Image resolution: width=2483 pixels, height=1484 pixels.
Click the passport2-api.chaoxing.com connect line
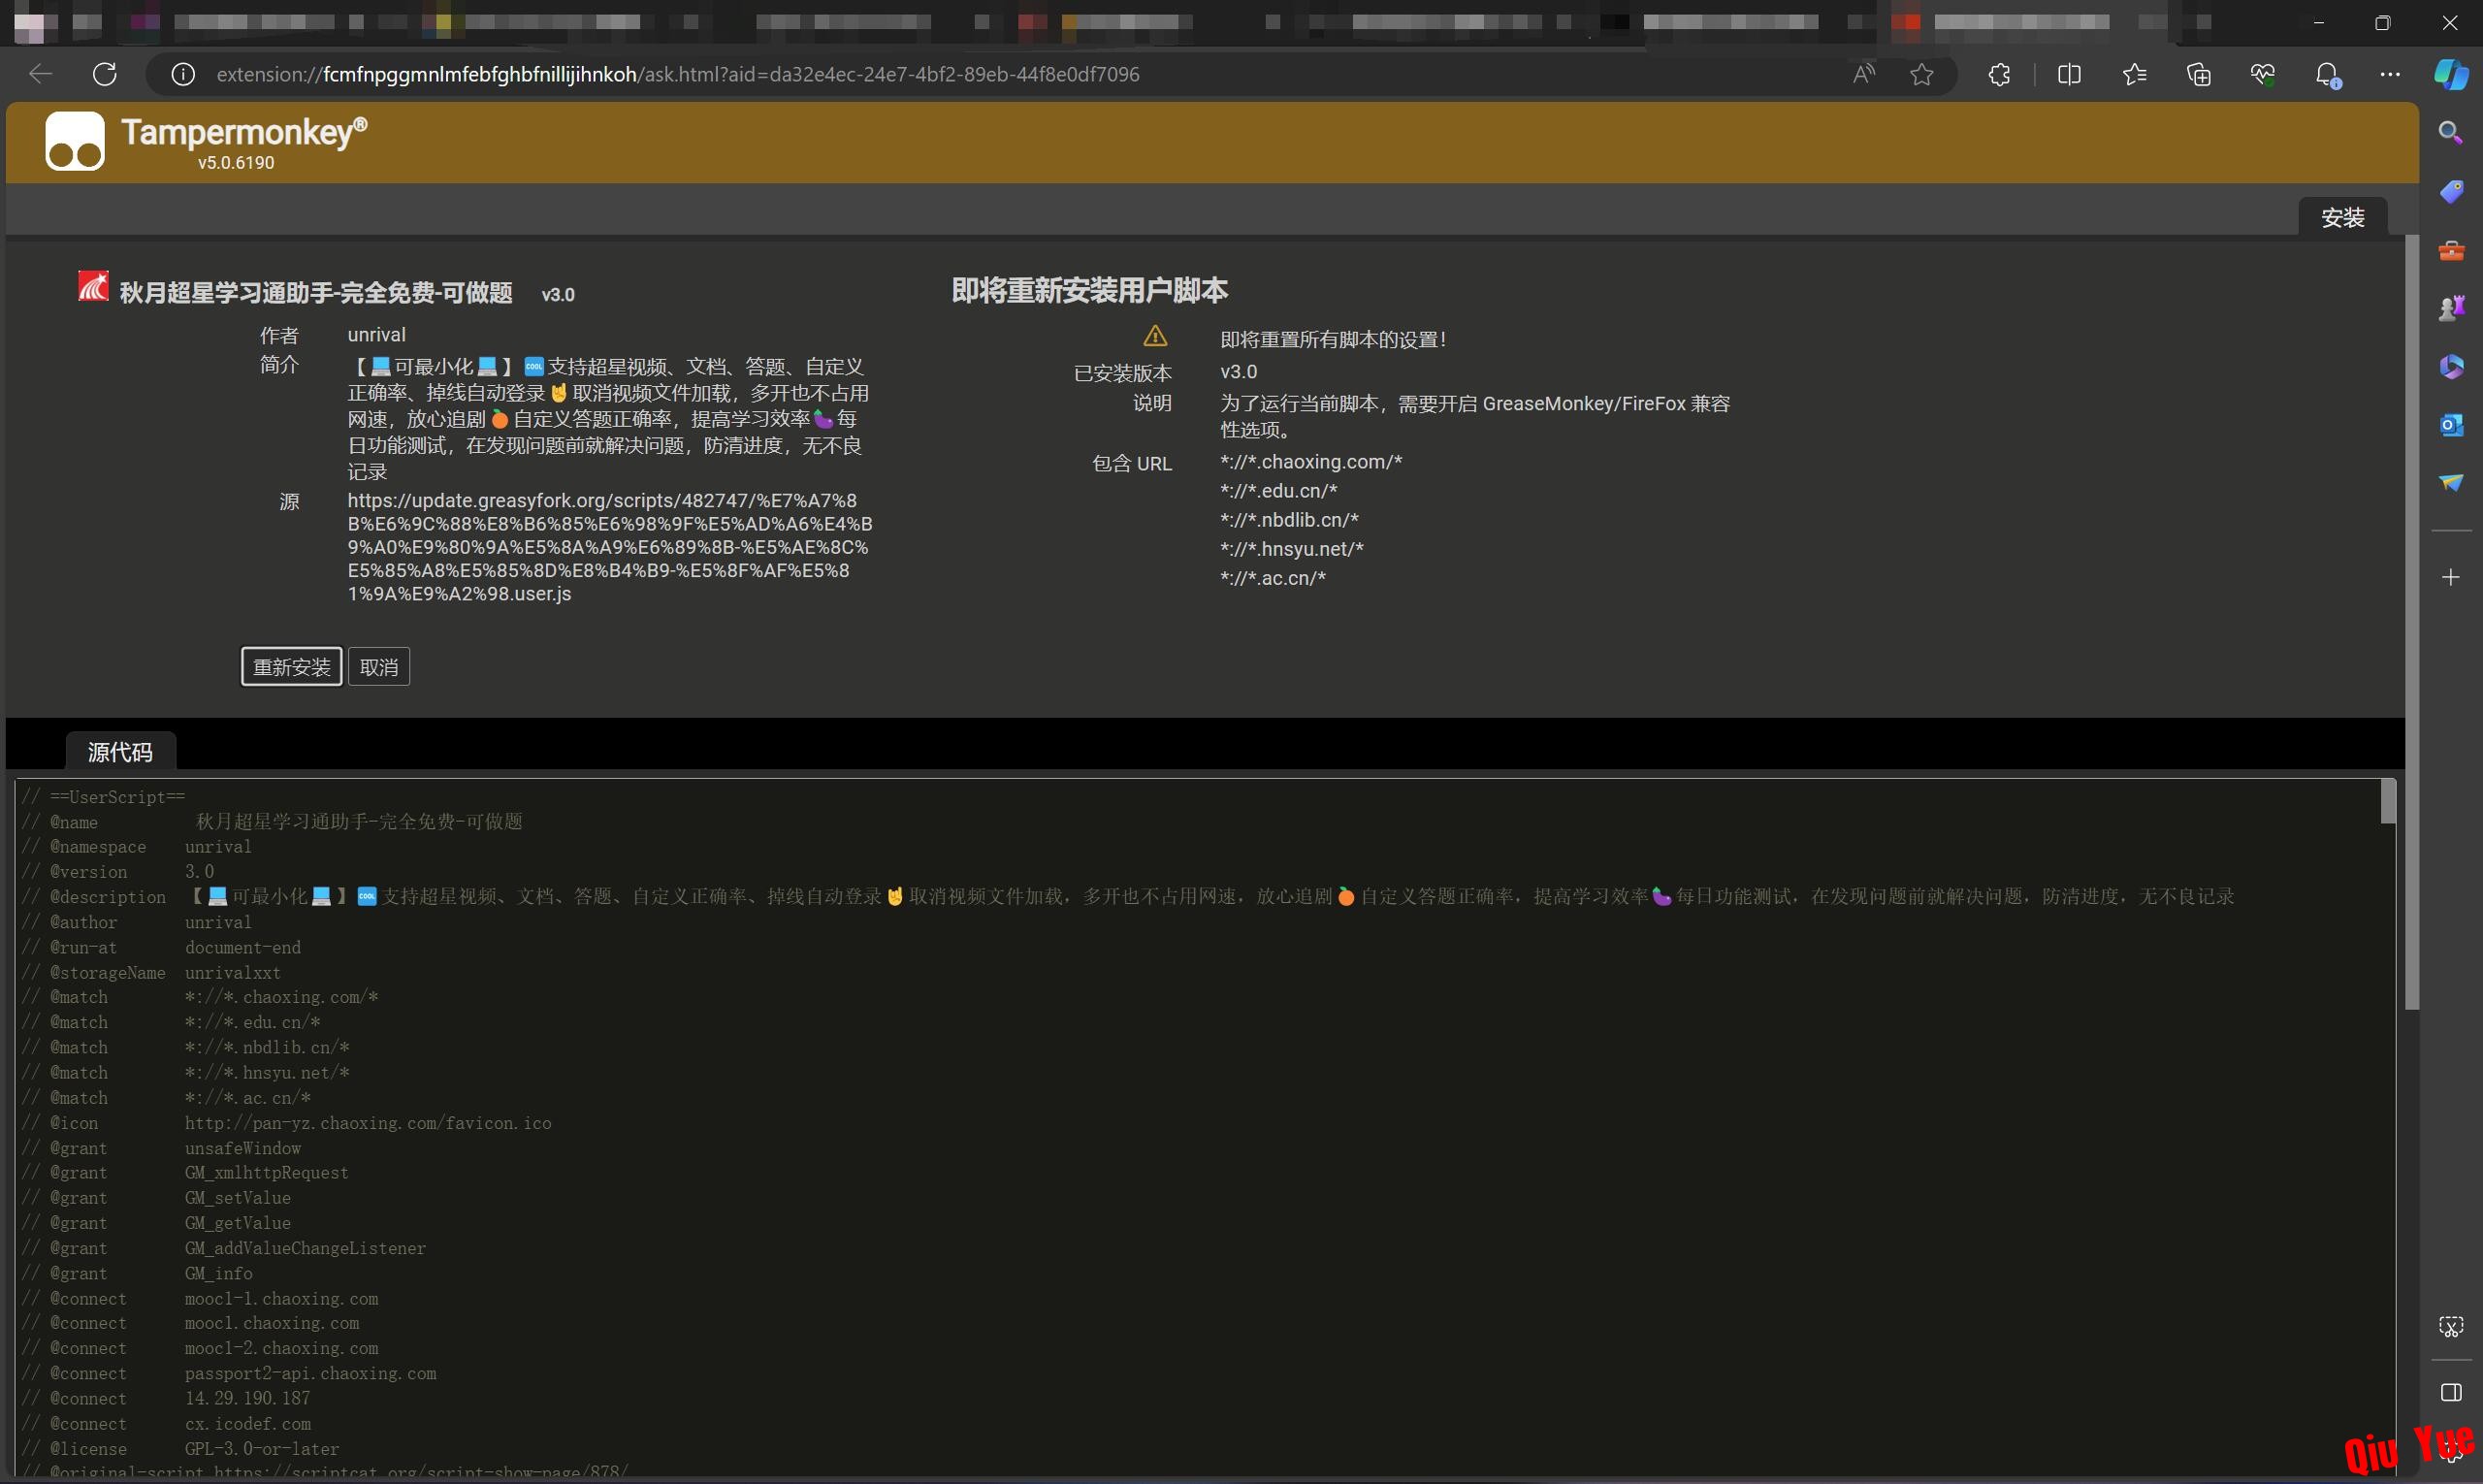(x=230, y=1374)
